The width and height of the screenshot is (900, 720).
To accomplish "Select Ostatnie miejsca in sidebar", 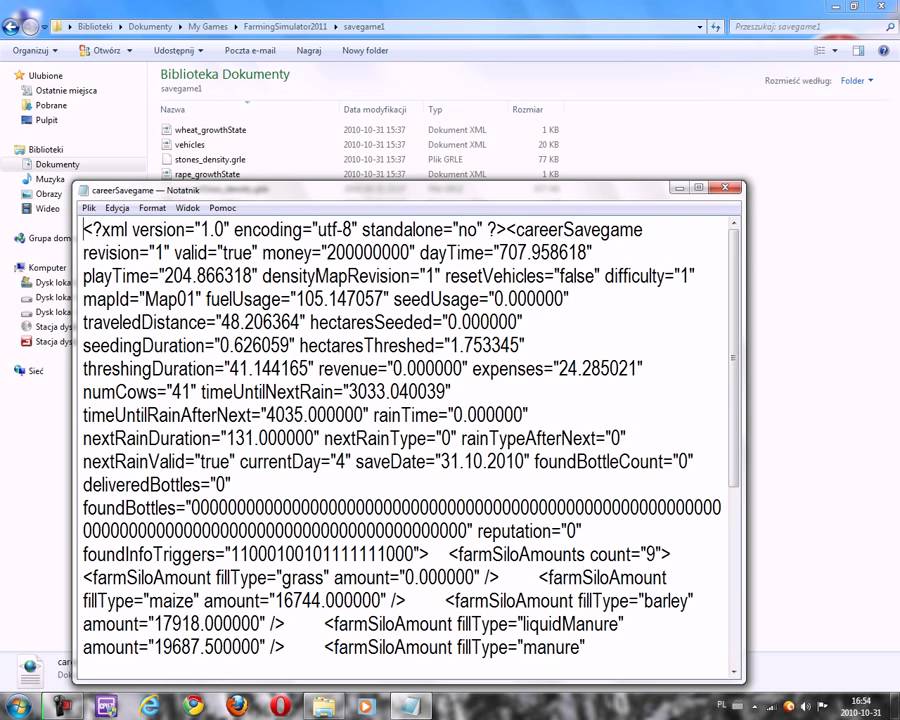I will 66,90.
